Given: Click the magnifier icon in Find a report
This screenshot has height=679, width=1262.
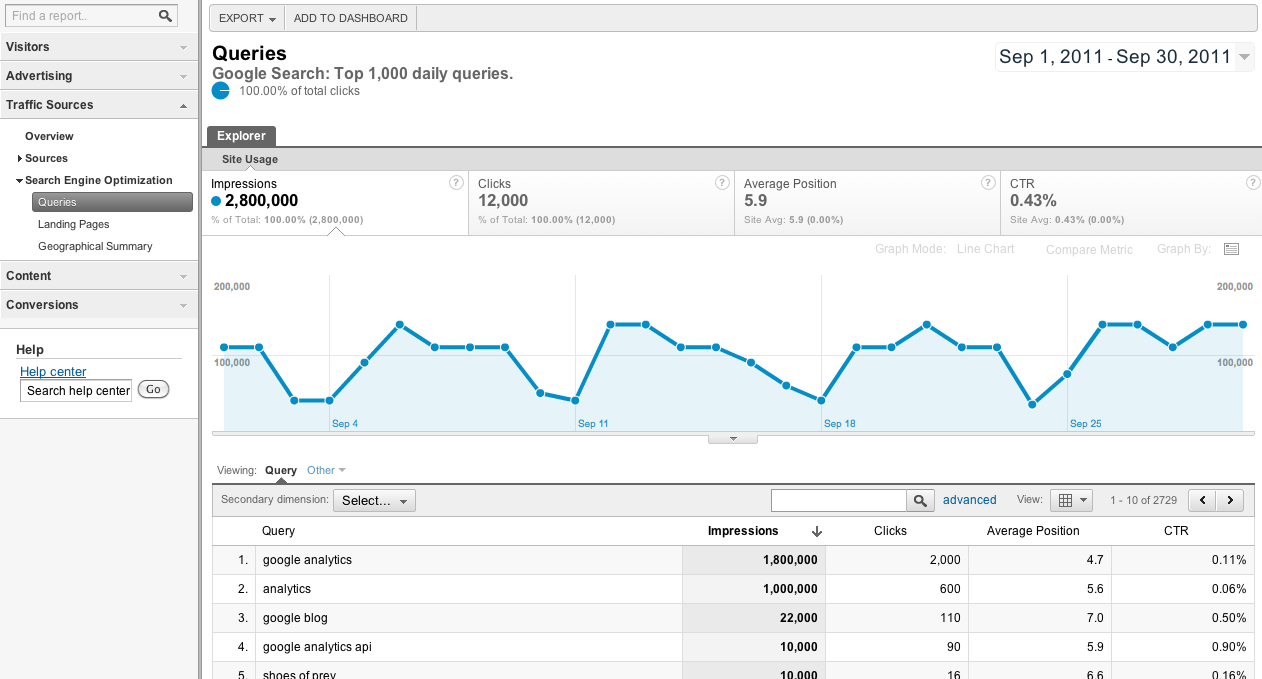Looking at the screenshot, I should coord(165,16).
